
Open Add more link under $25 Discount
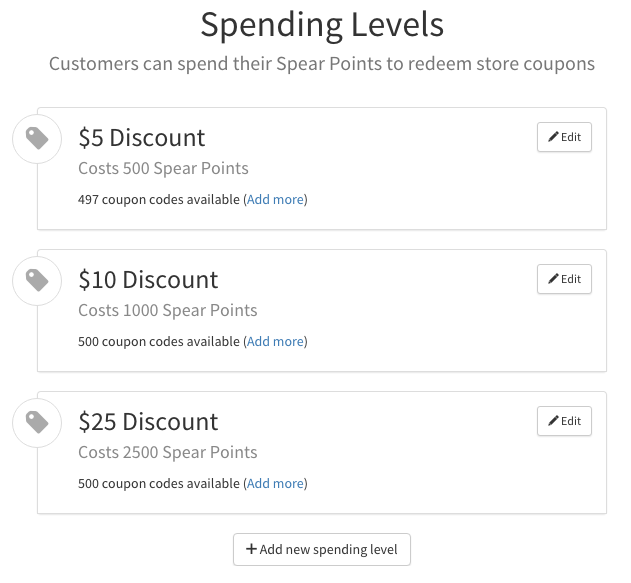point(275,484)
